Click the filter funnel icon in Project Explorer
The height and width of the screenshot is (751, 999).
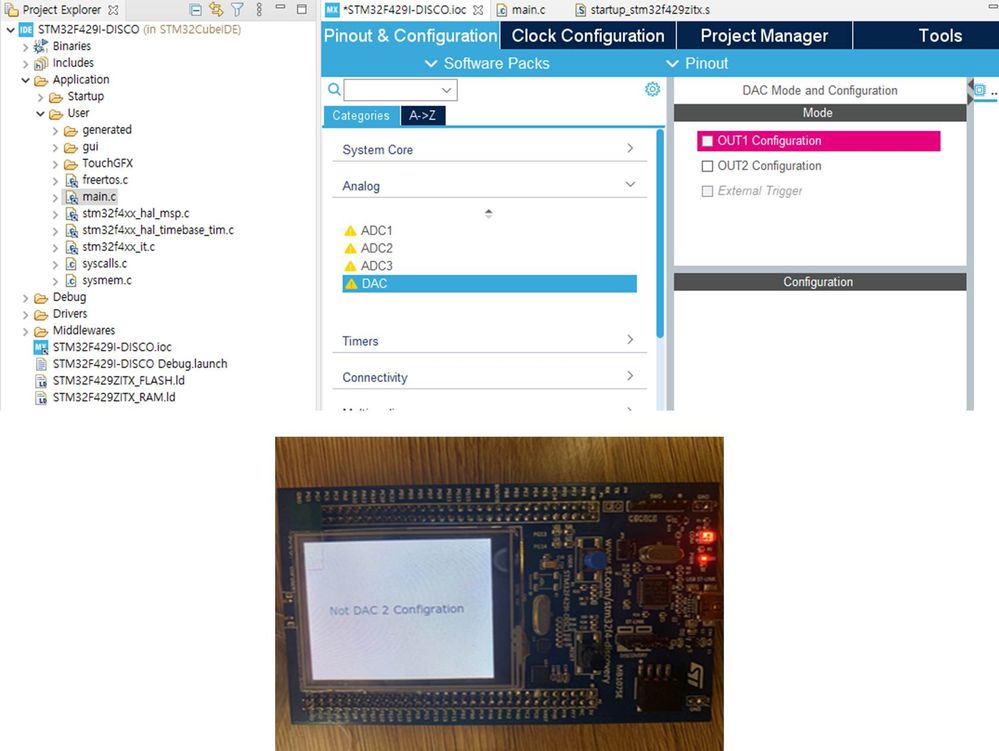[237, 10]
